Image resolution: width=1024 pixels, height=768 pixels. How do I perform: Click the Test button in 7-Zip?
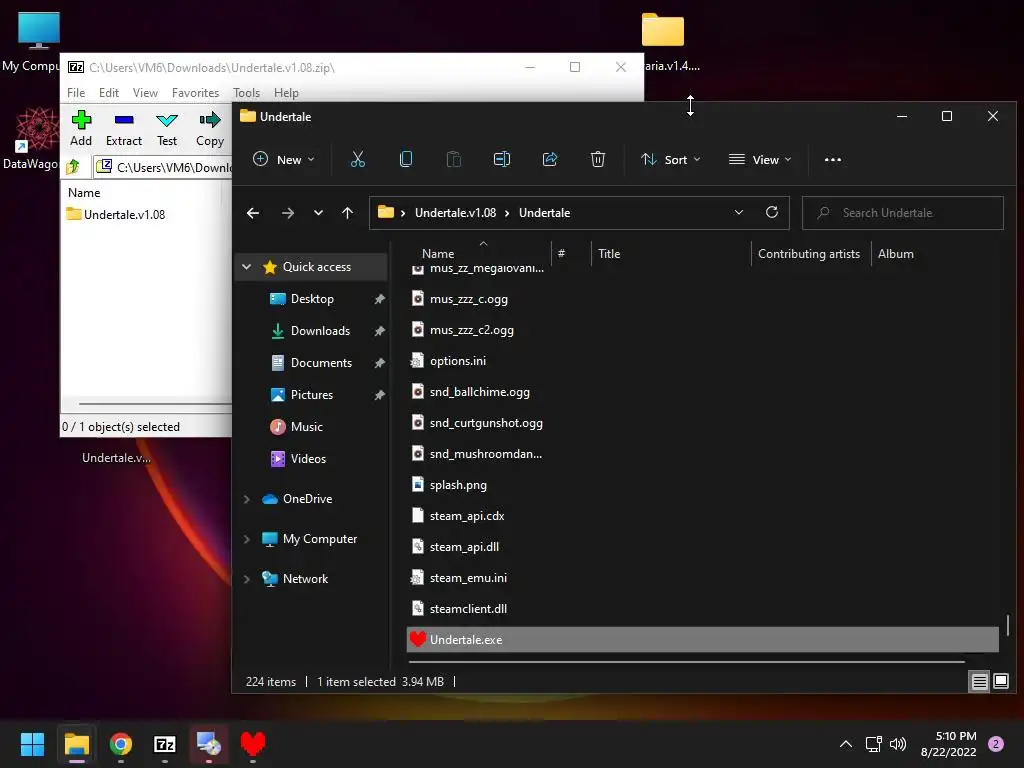[167, 129]
